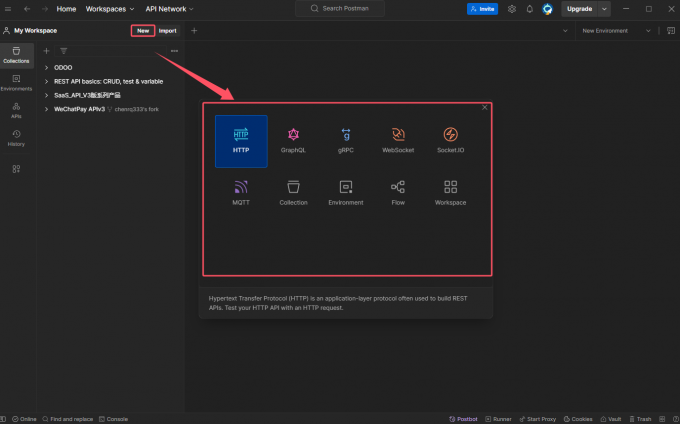The height and width of the screenshot is (424, 680).
Task: Click the Upgrade button
Action: [x=579, y=9]
